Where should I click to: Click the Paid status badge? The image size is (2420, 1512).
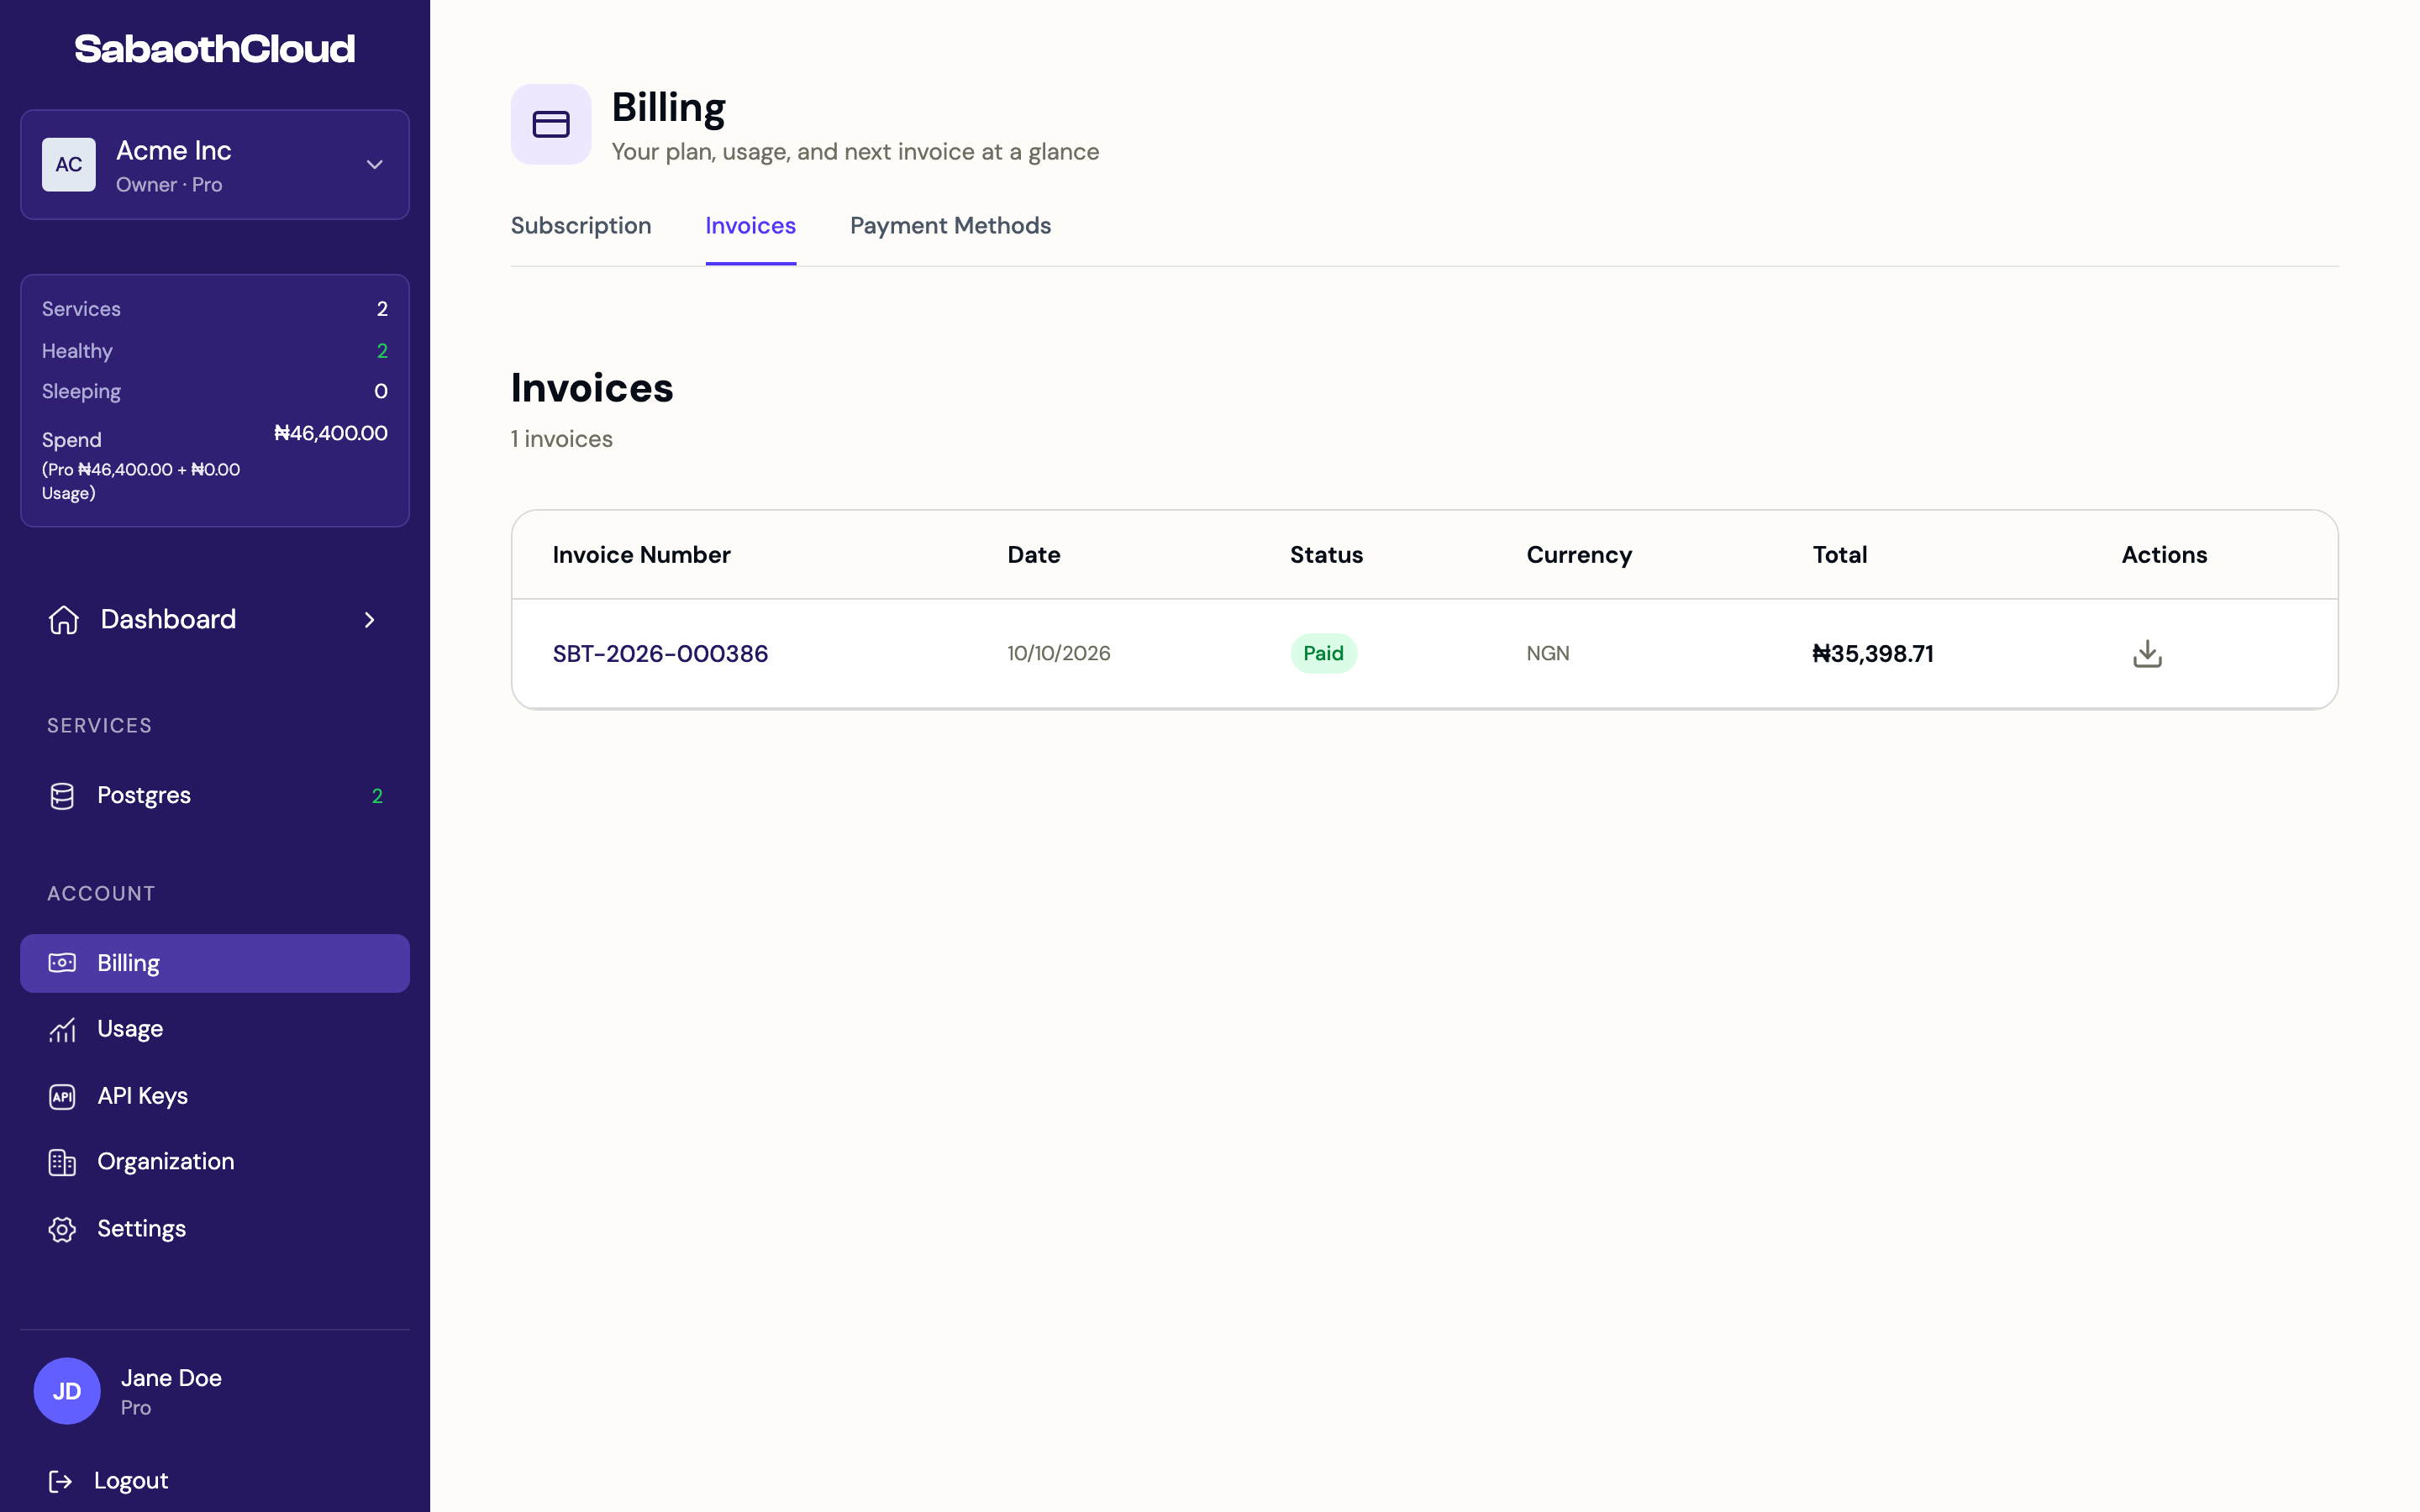point(1323,653)
